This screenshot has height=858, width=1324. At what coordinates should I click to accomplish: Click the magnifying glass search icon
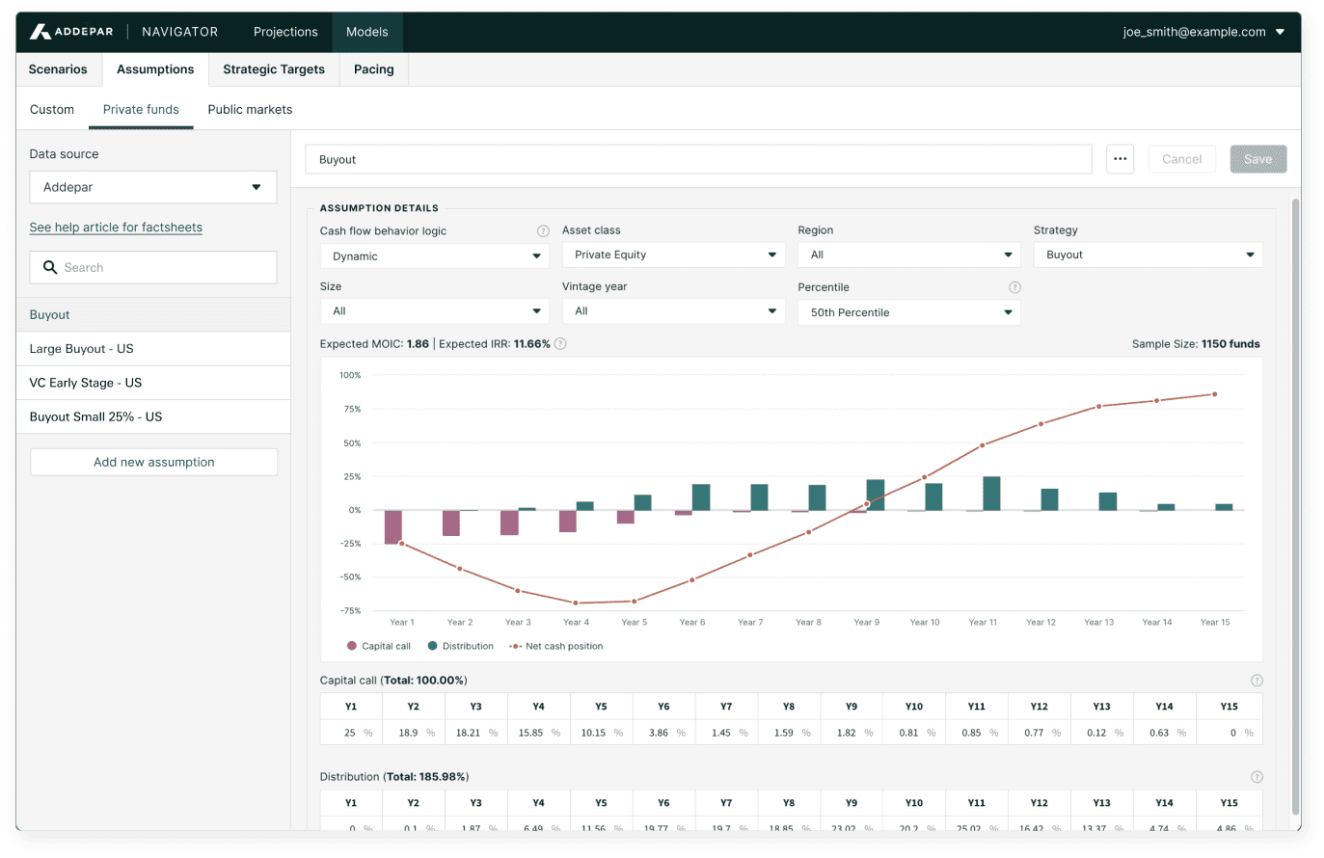coord(50,268)
